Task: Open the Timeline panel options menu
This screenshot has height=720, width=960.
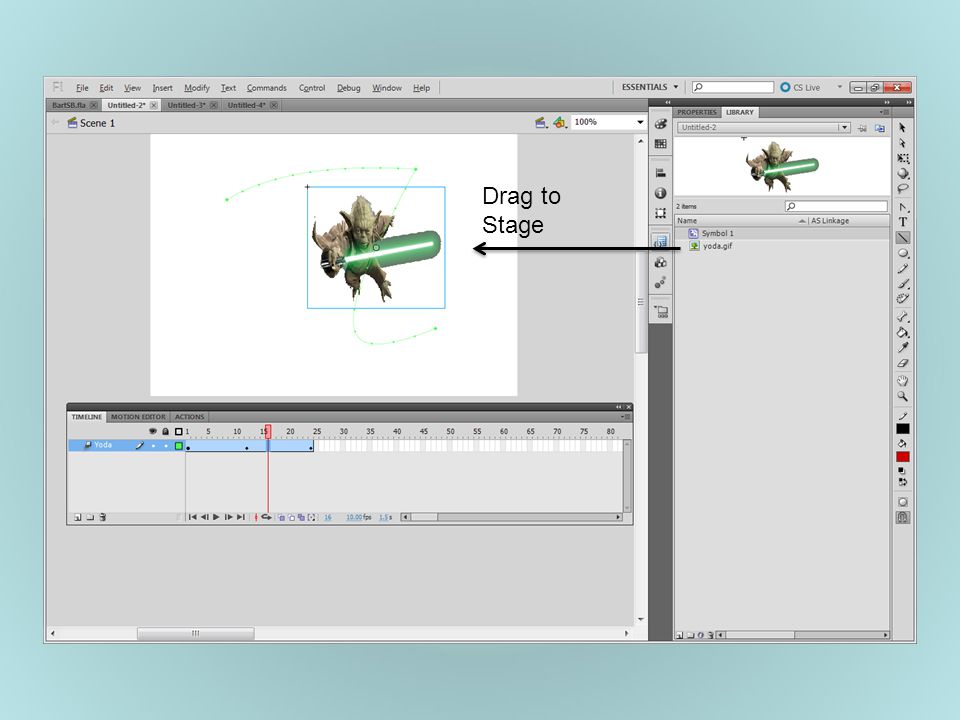Action: point(624,416)
